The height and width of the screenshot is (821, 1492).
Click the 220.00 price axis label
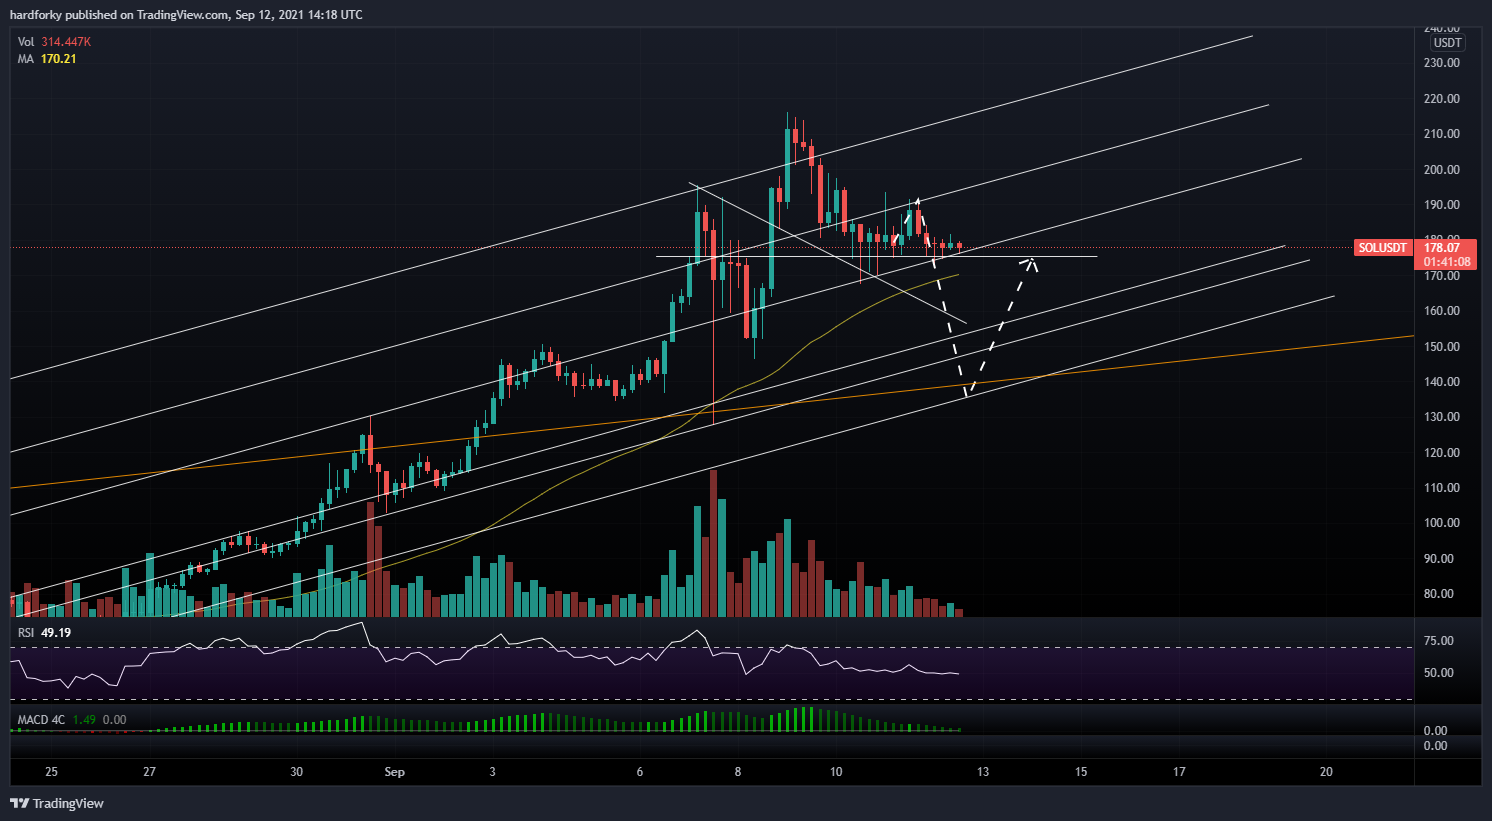pos(1441,99)
